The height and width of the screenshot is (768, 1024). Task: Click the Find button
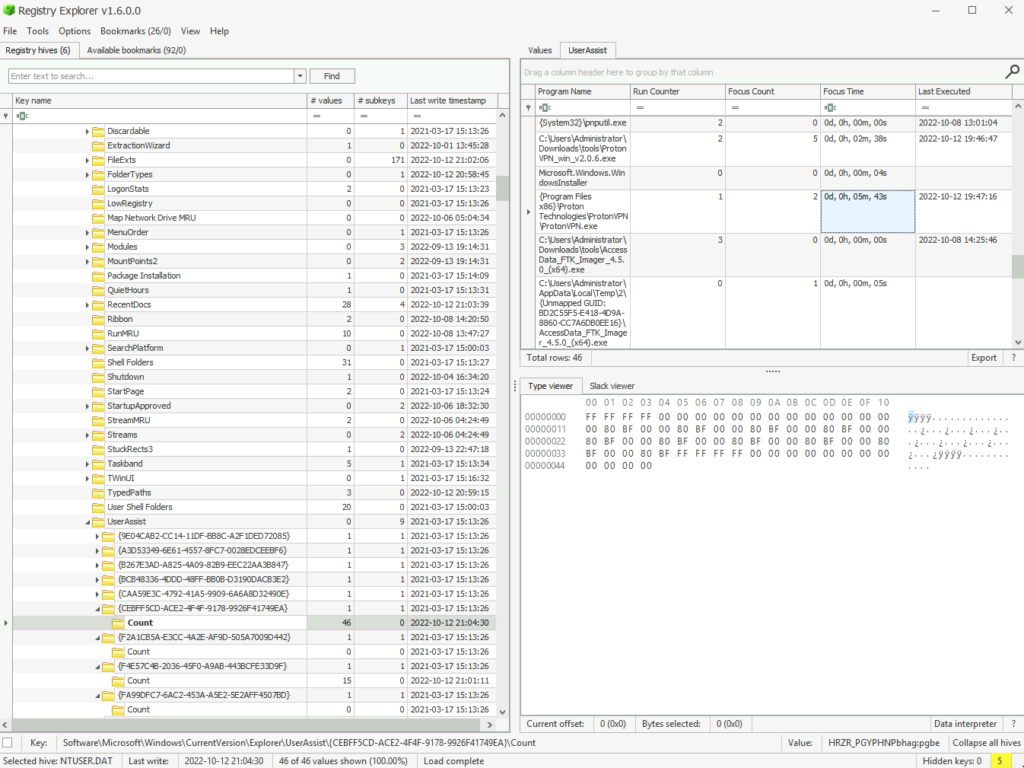click(332, 76)
